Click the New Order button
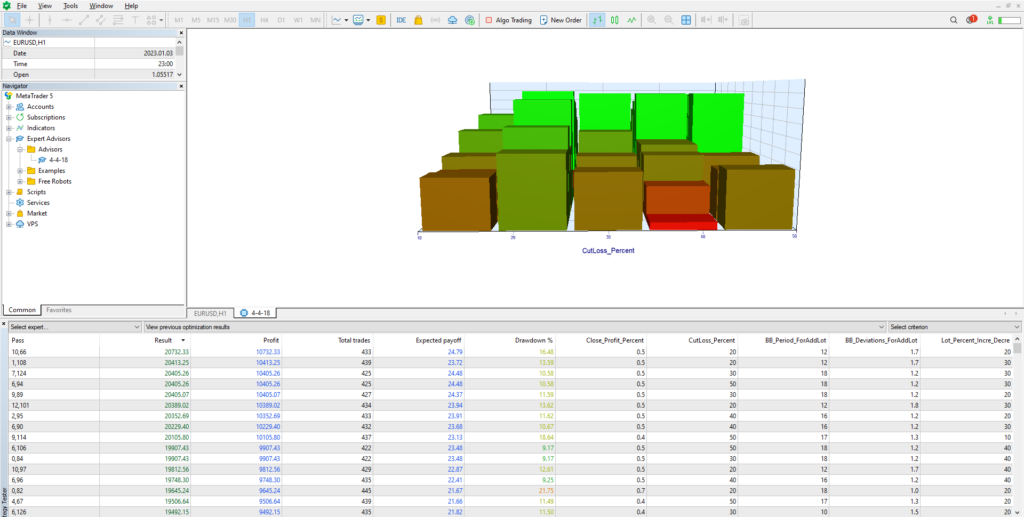Image resolution: width=1024 pixels, height=517 pixels. 559,20
